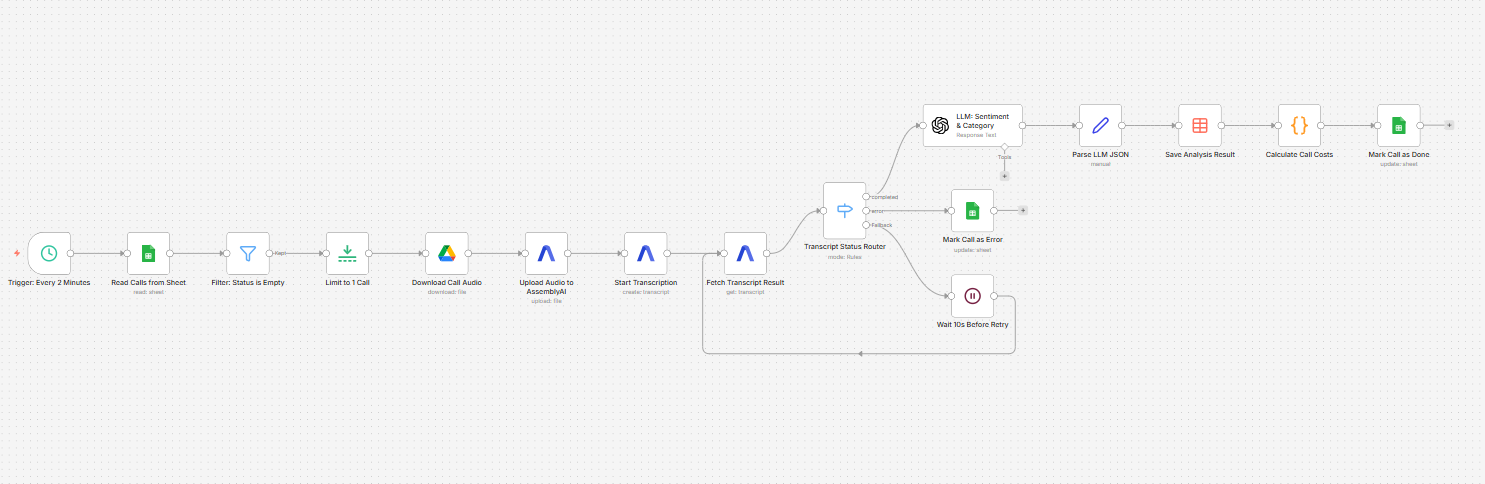Click the router's error output connector
The image size is (1485, 484).
tap(866, 210)
